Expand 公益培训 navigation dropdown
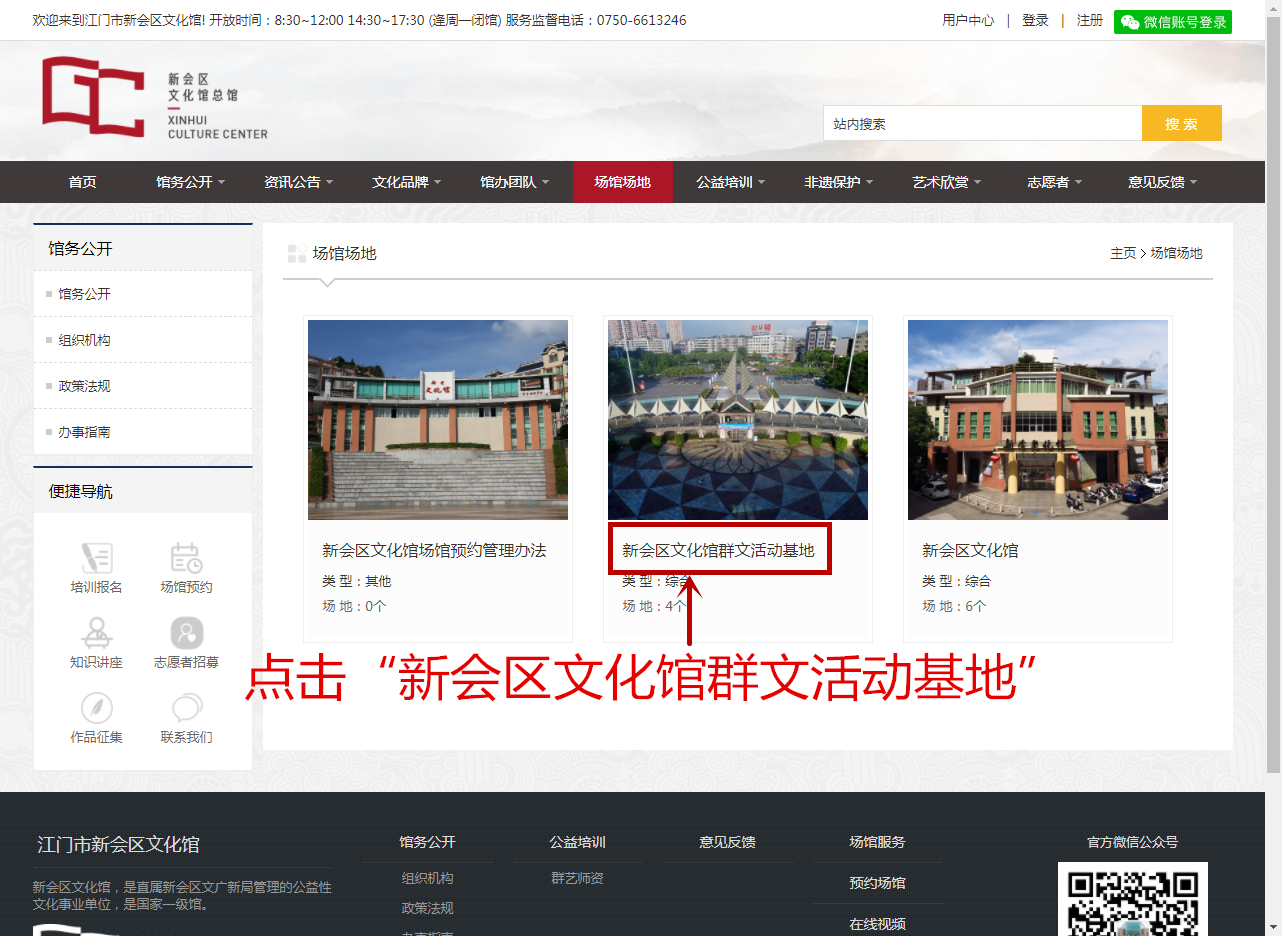Image resolution: width=1282 pixels, height=936 pixels. point(730,182)
